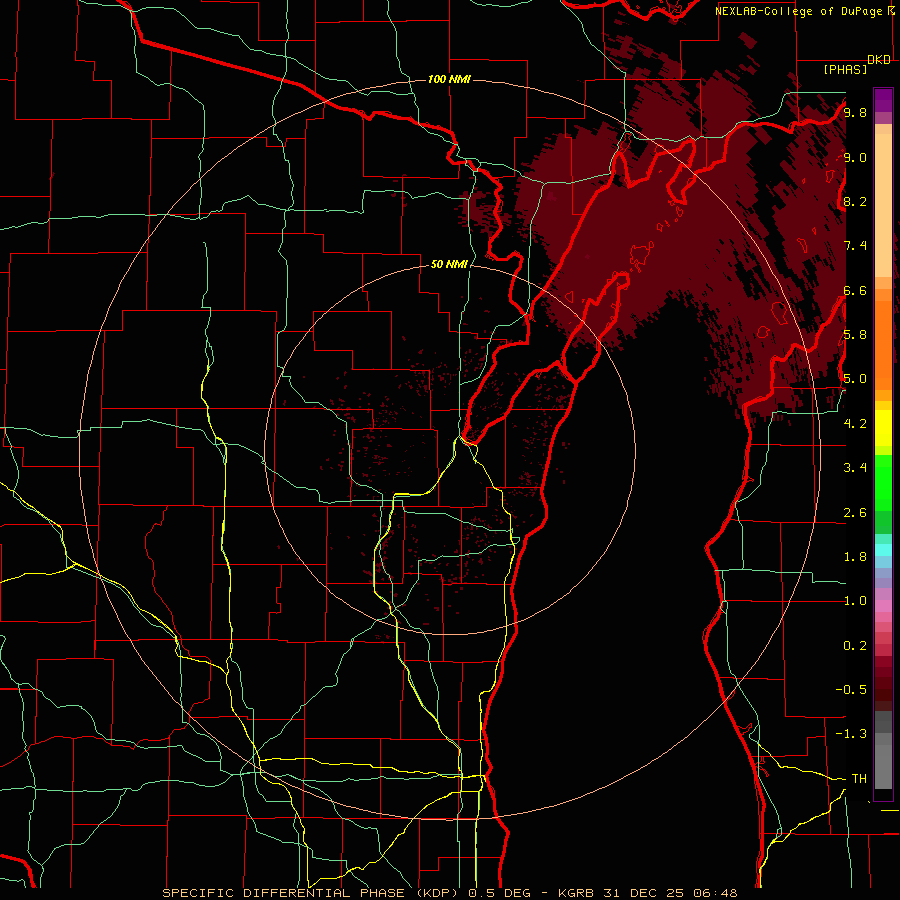Select the 3.4 value on color scale
Image resolution: width=900 pixels, height=900 pixels.
855,468
